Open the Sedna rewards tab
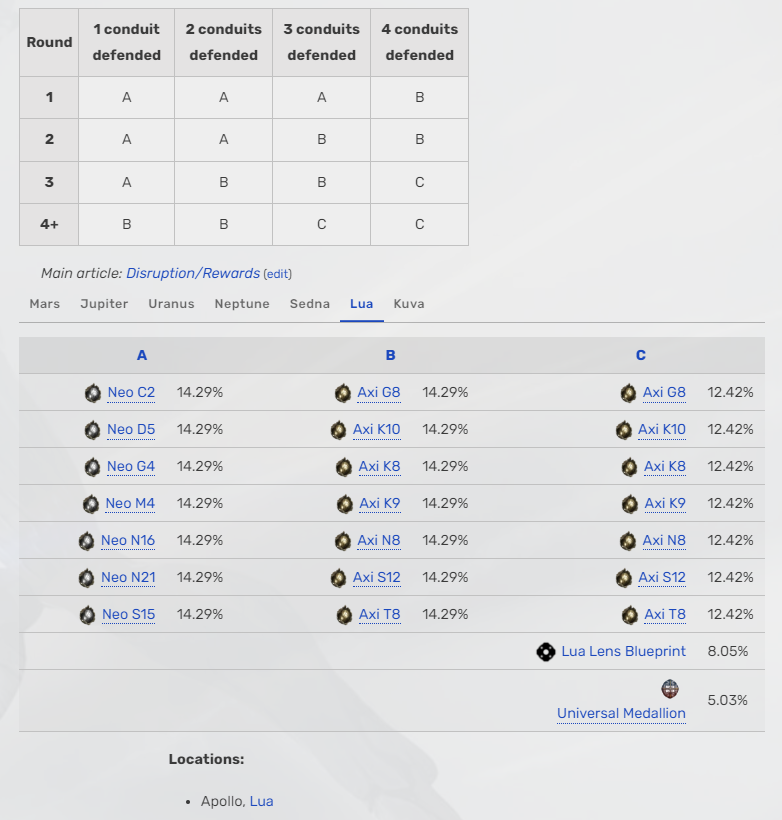This screenshot has height=820, width=782. coord(310,304)
